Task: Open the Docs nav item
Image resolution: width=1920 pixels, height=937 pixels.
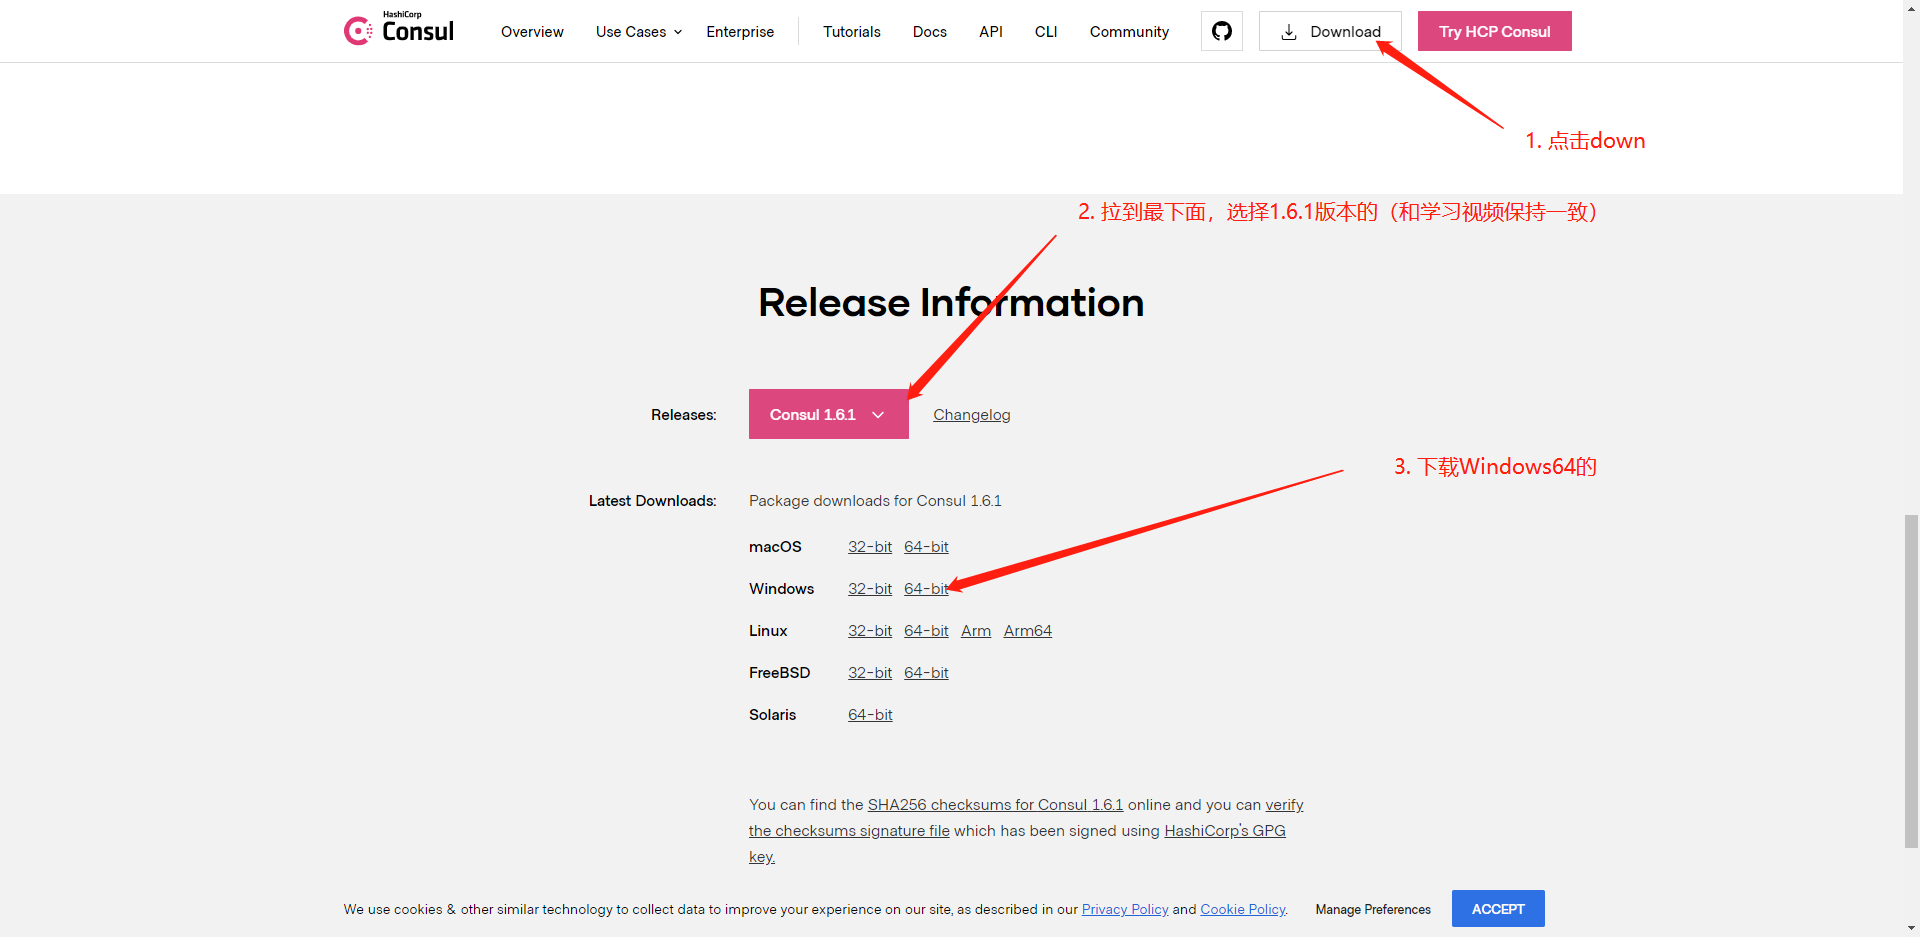Action: [x=930, y=32]
